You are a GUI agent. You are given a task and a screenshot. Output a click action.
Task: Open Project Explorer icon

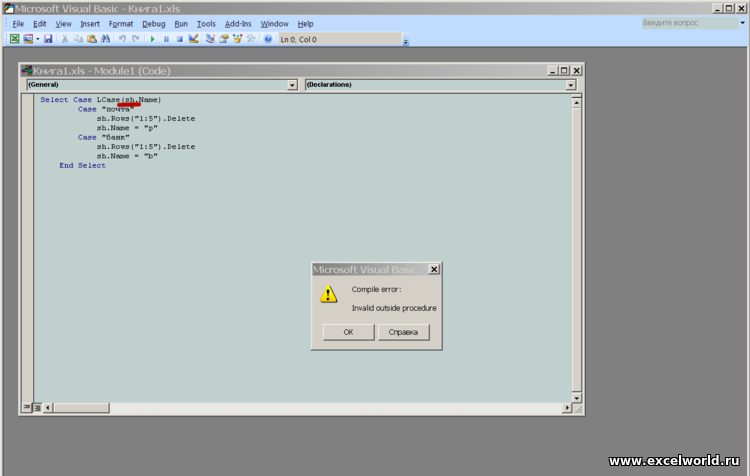(x=210, y=39)
